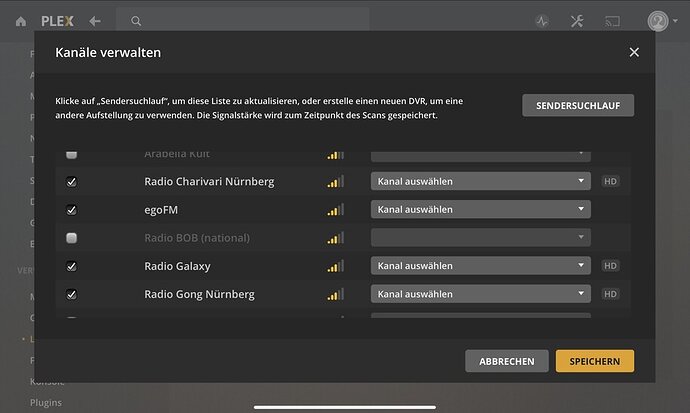The height and width of the screenshot is (413, 690).
Task: Click the Radio Galaxy channel name
Action: point(177,267)
